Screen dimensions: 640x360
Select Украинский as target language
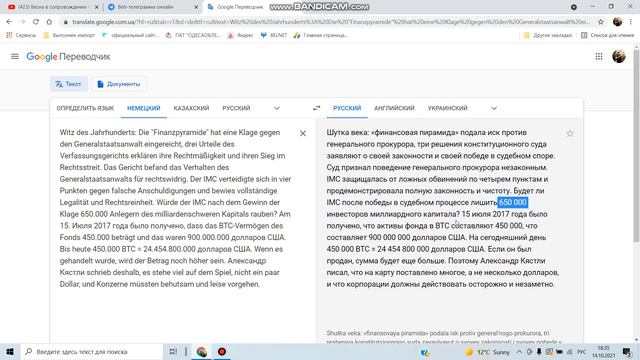447,108
